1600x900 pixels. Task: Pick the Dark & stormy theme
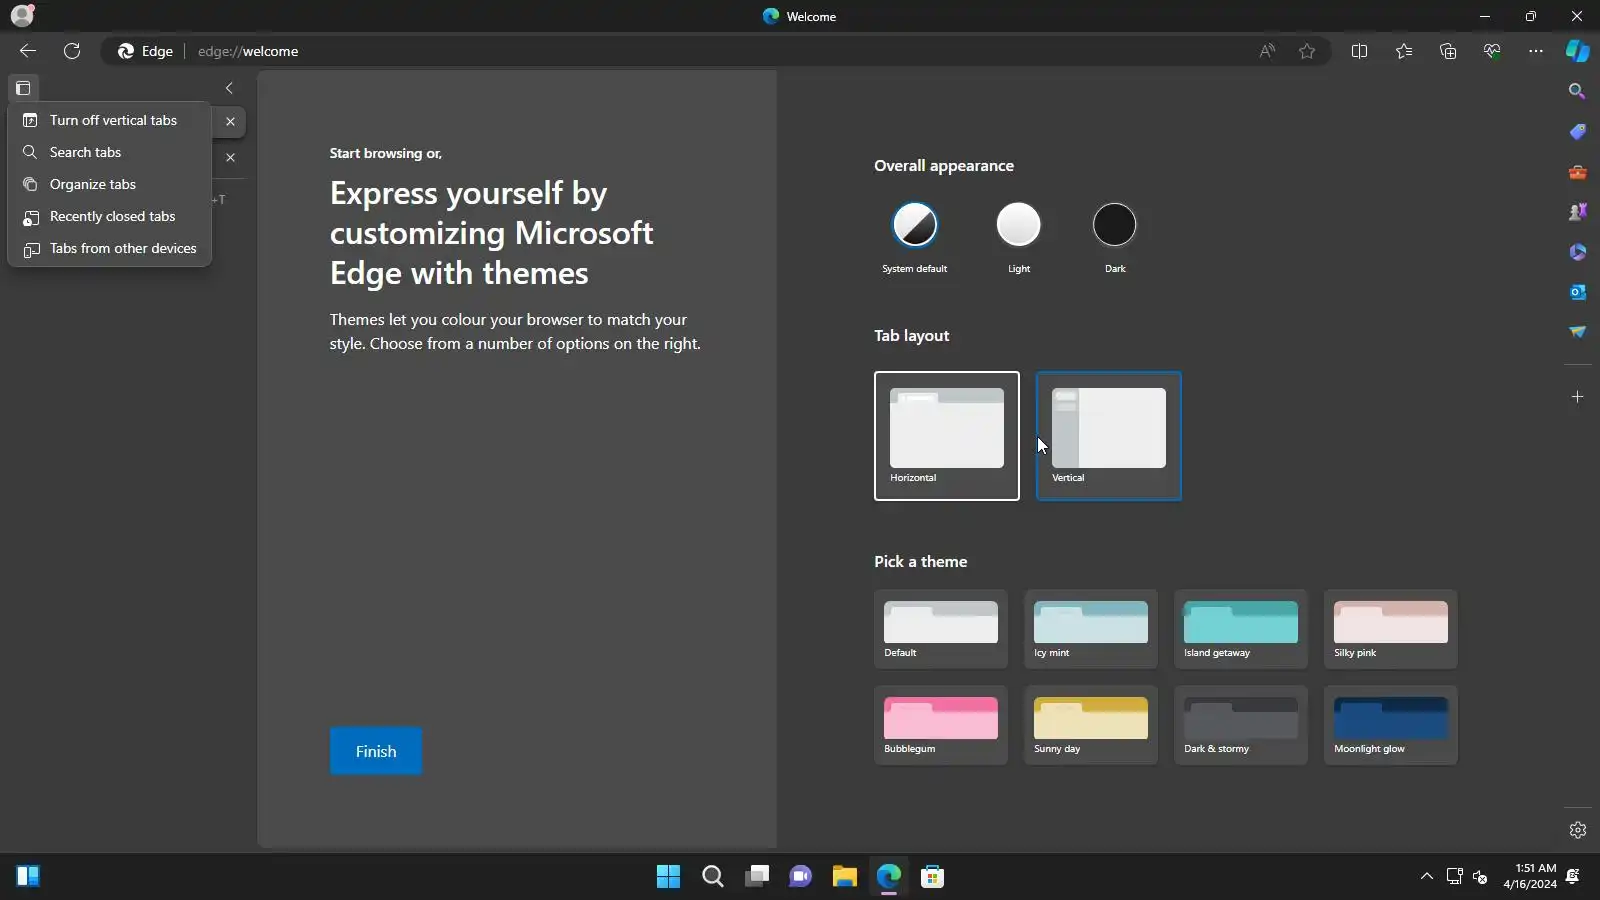(x=1241, y=725)
